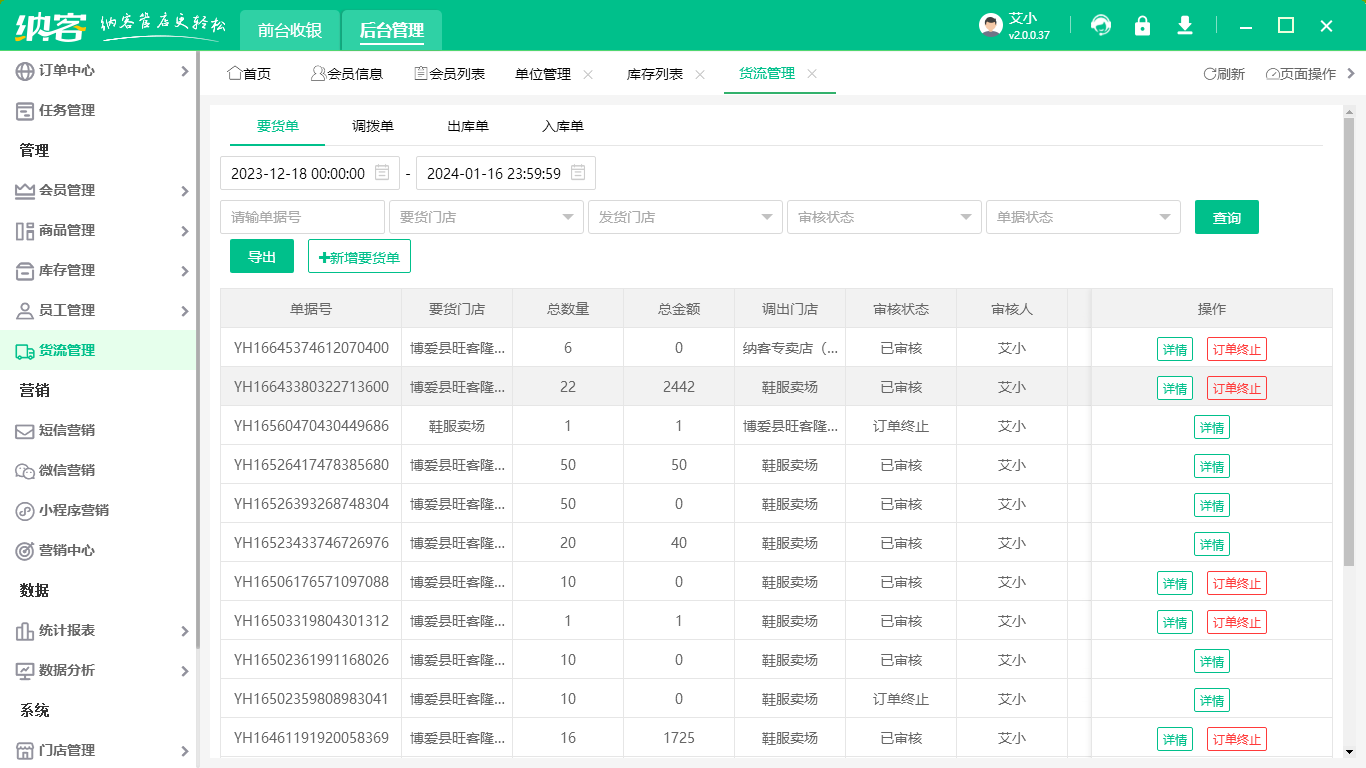
Task: Select the 出库单 sub-tab
Action: [x=468, y=126]
